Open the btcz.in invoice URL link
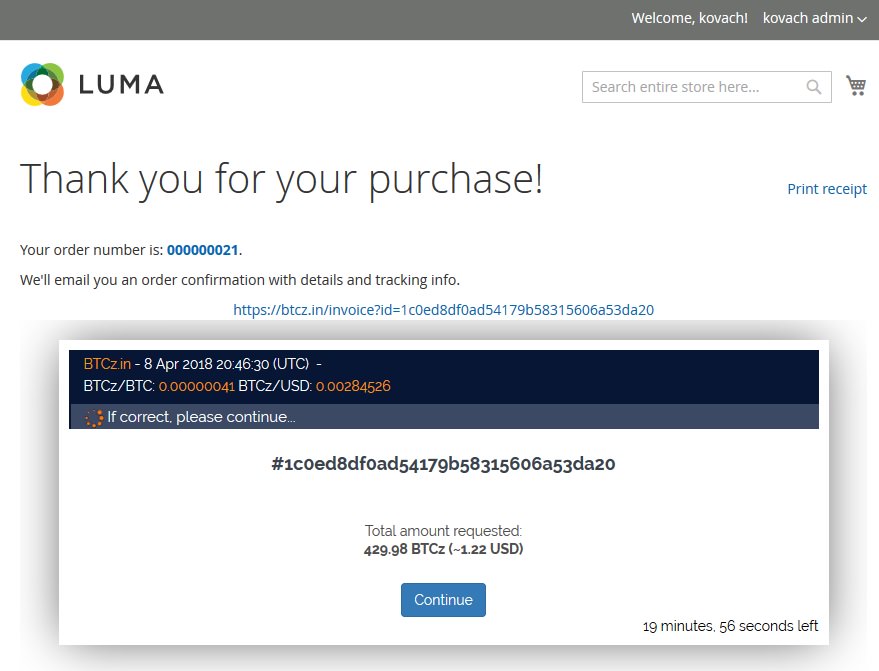Viewport: 879px width, 671px height. pyautogui.click(x=443, y=310)
